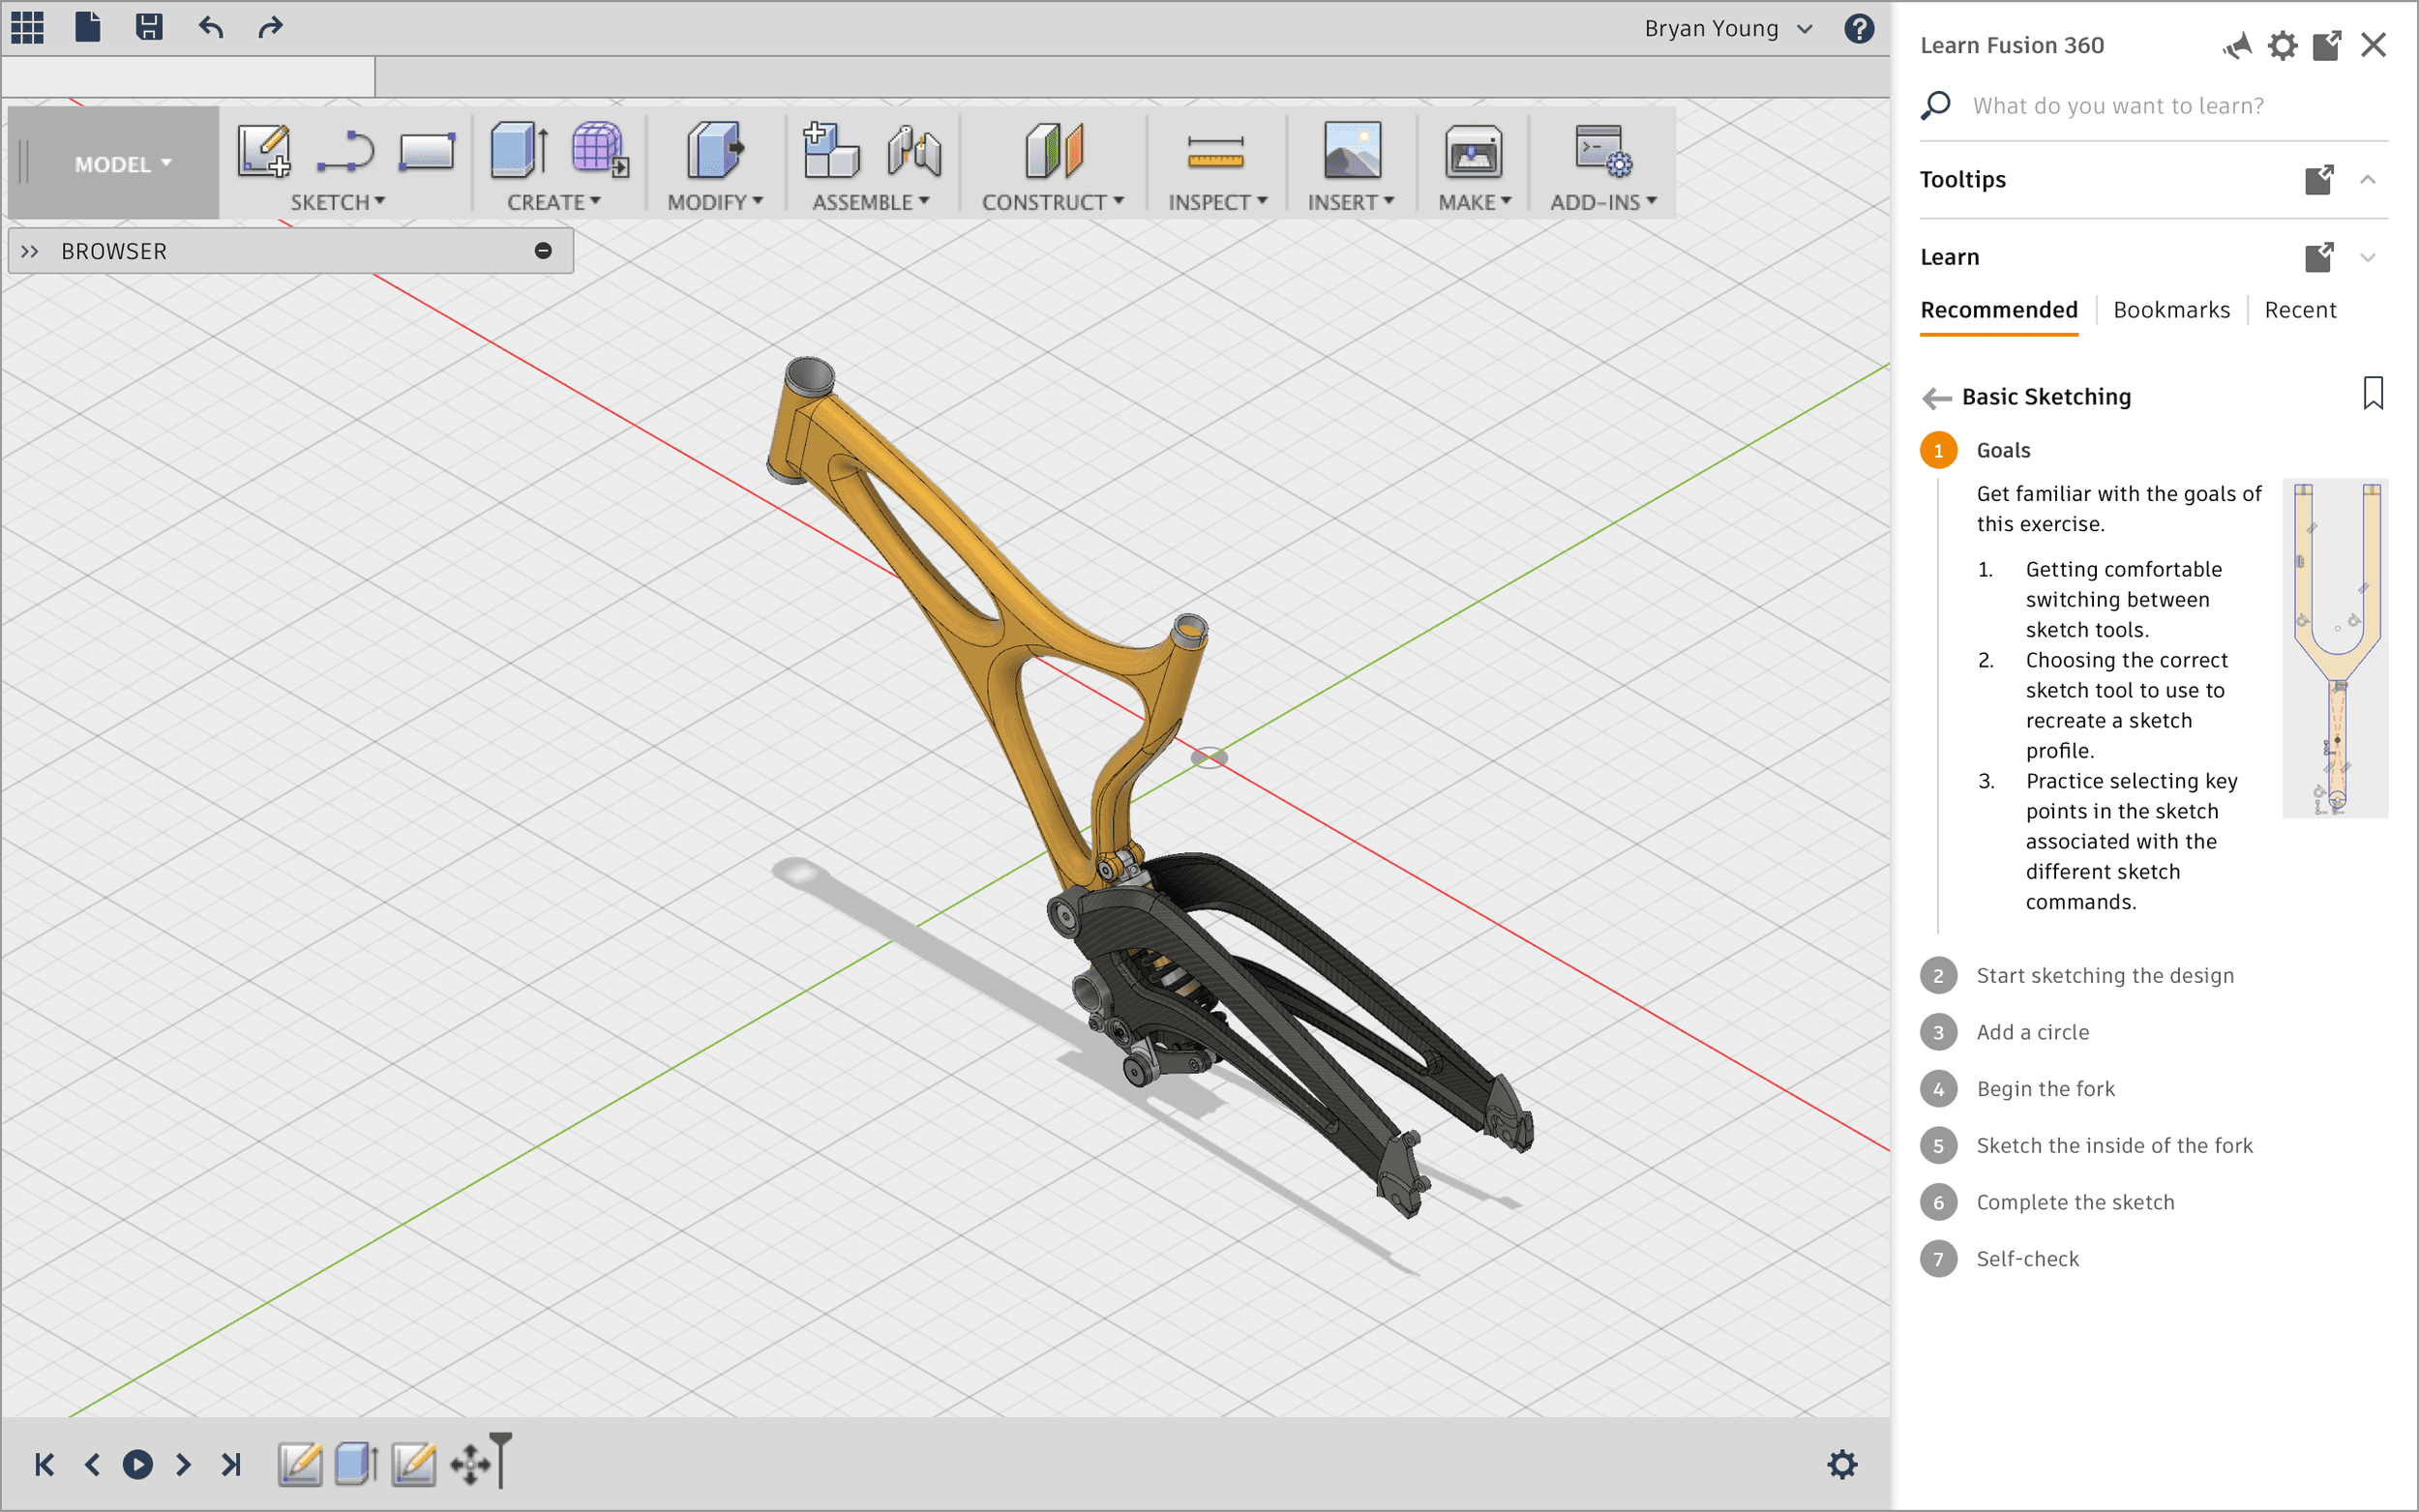Collapse the Tooltips section chevron
The height and width of the screenshot is (1512, 2419).
pyautogui.click(x=2367, y=180)
